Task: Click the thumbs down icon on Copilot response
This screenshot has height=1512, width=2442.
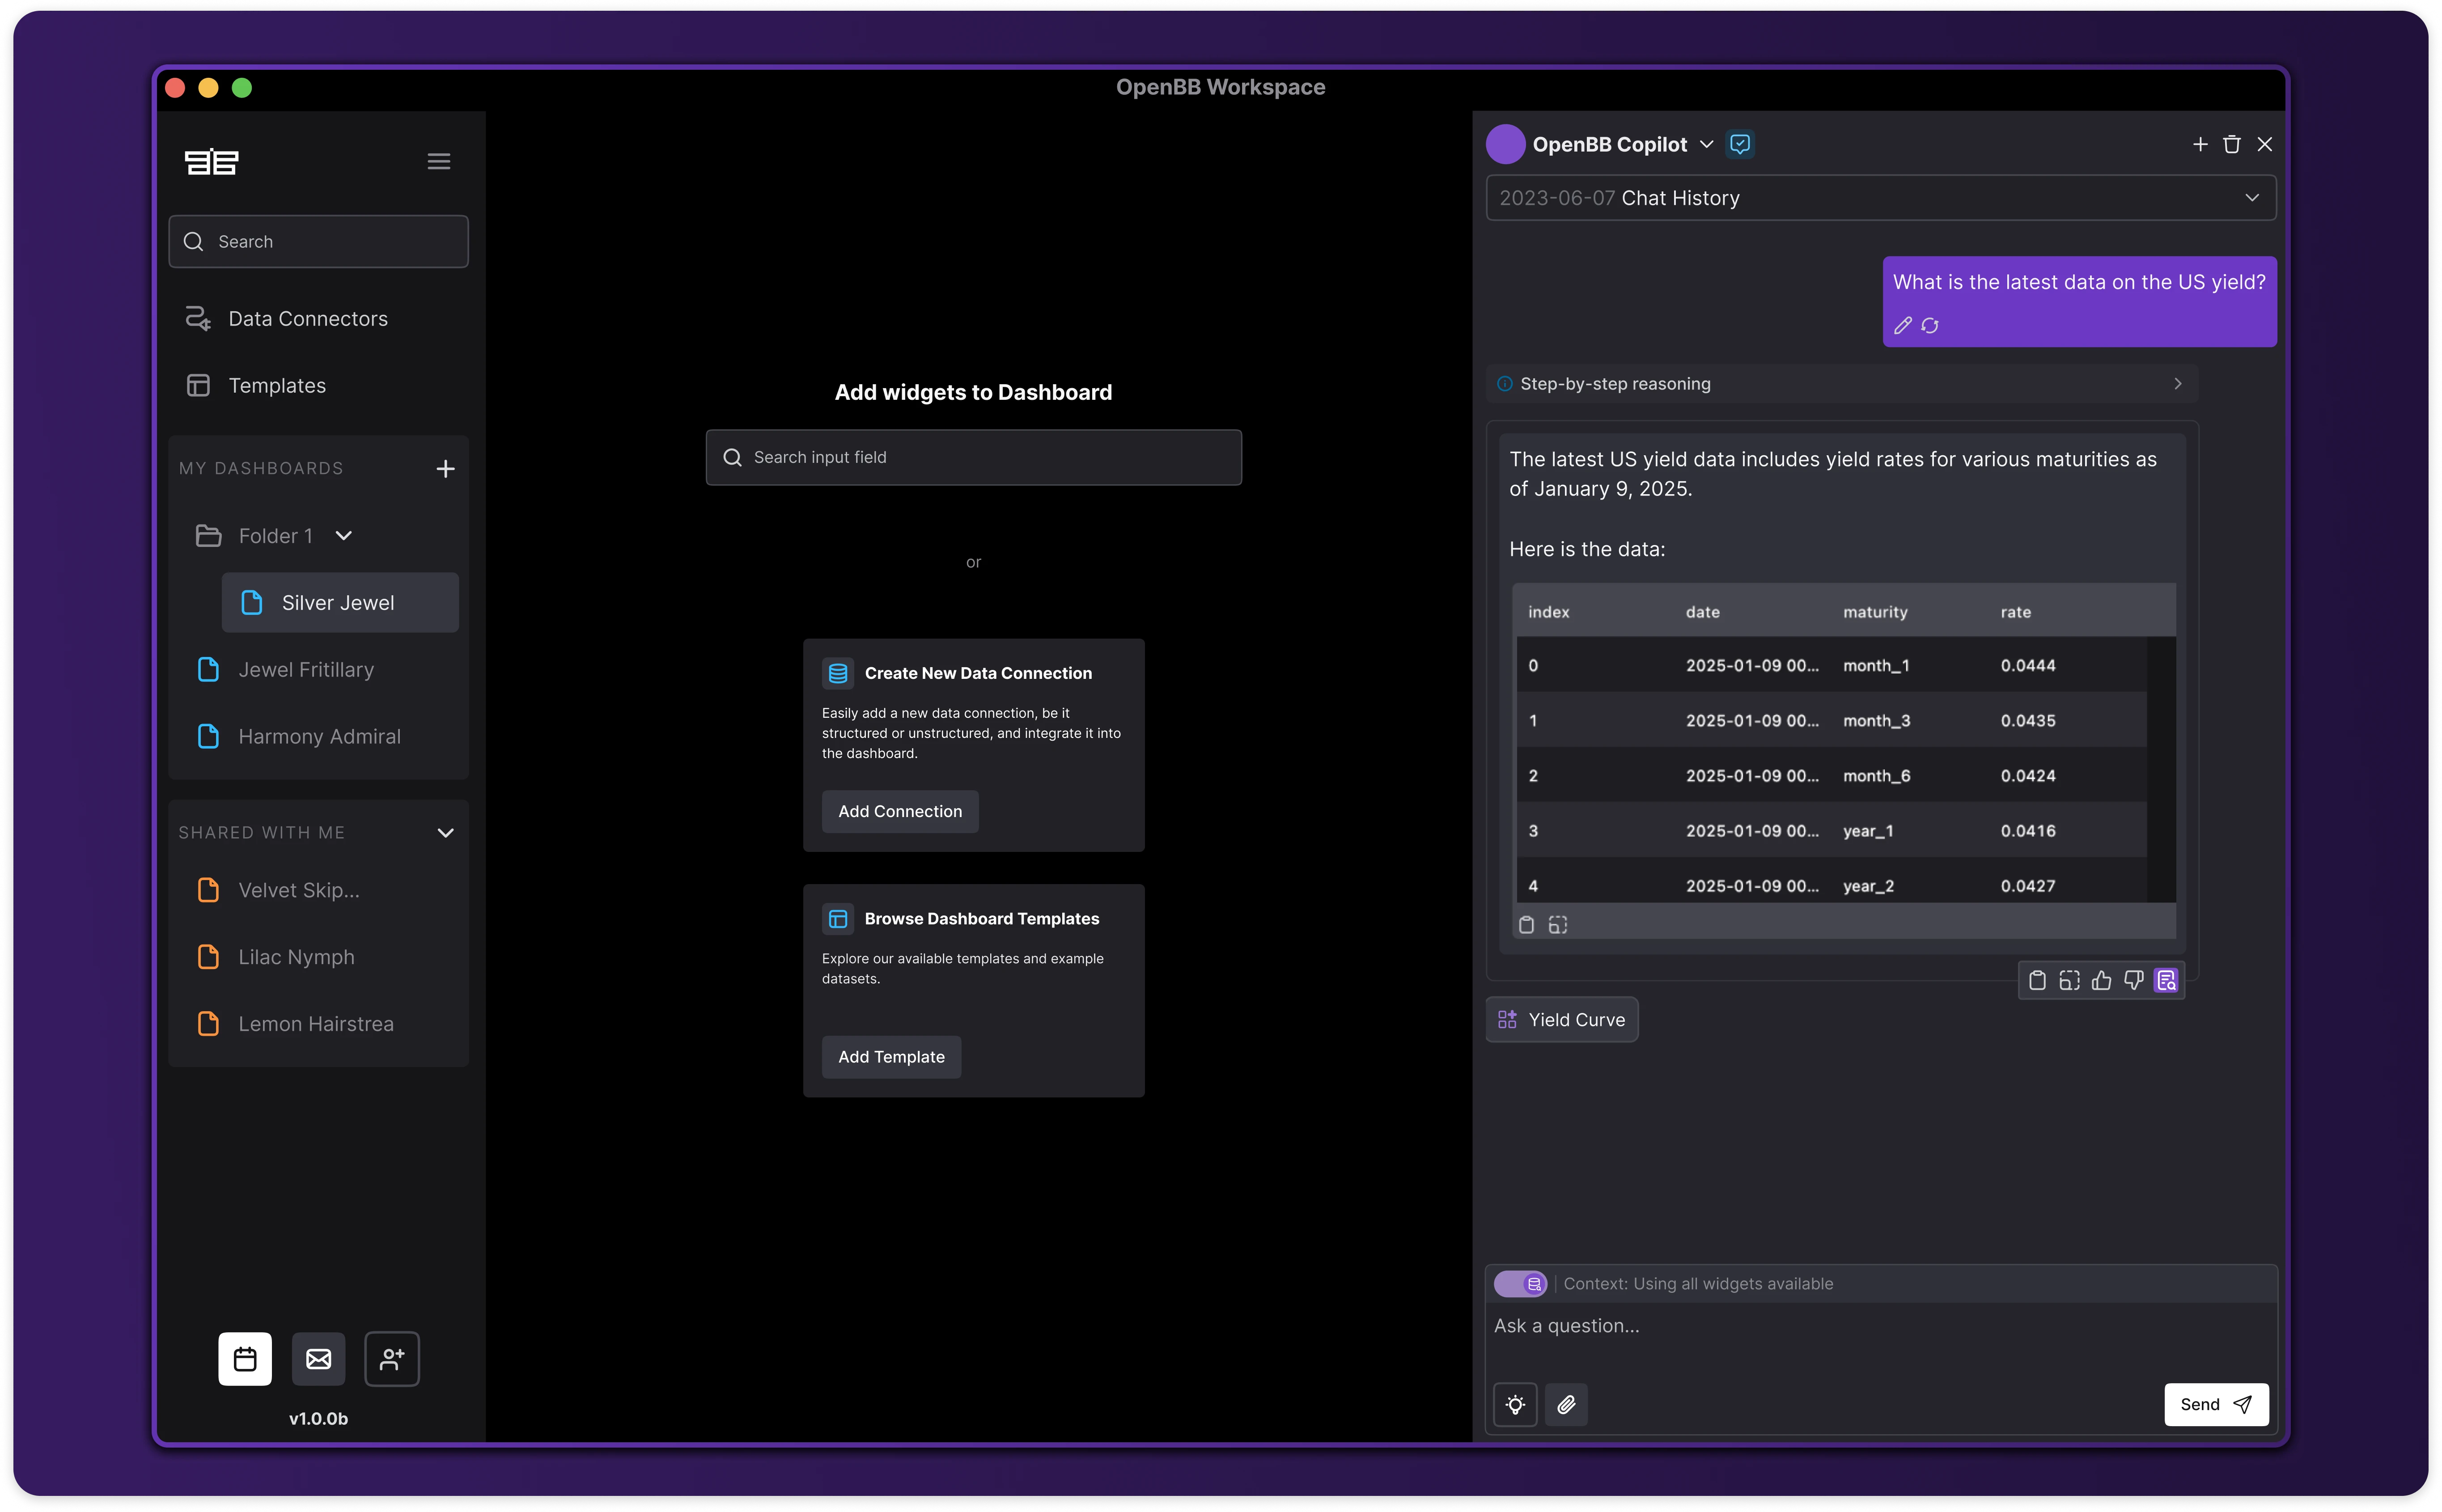Action: (2133, 980)
